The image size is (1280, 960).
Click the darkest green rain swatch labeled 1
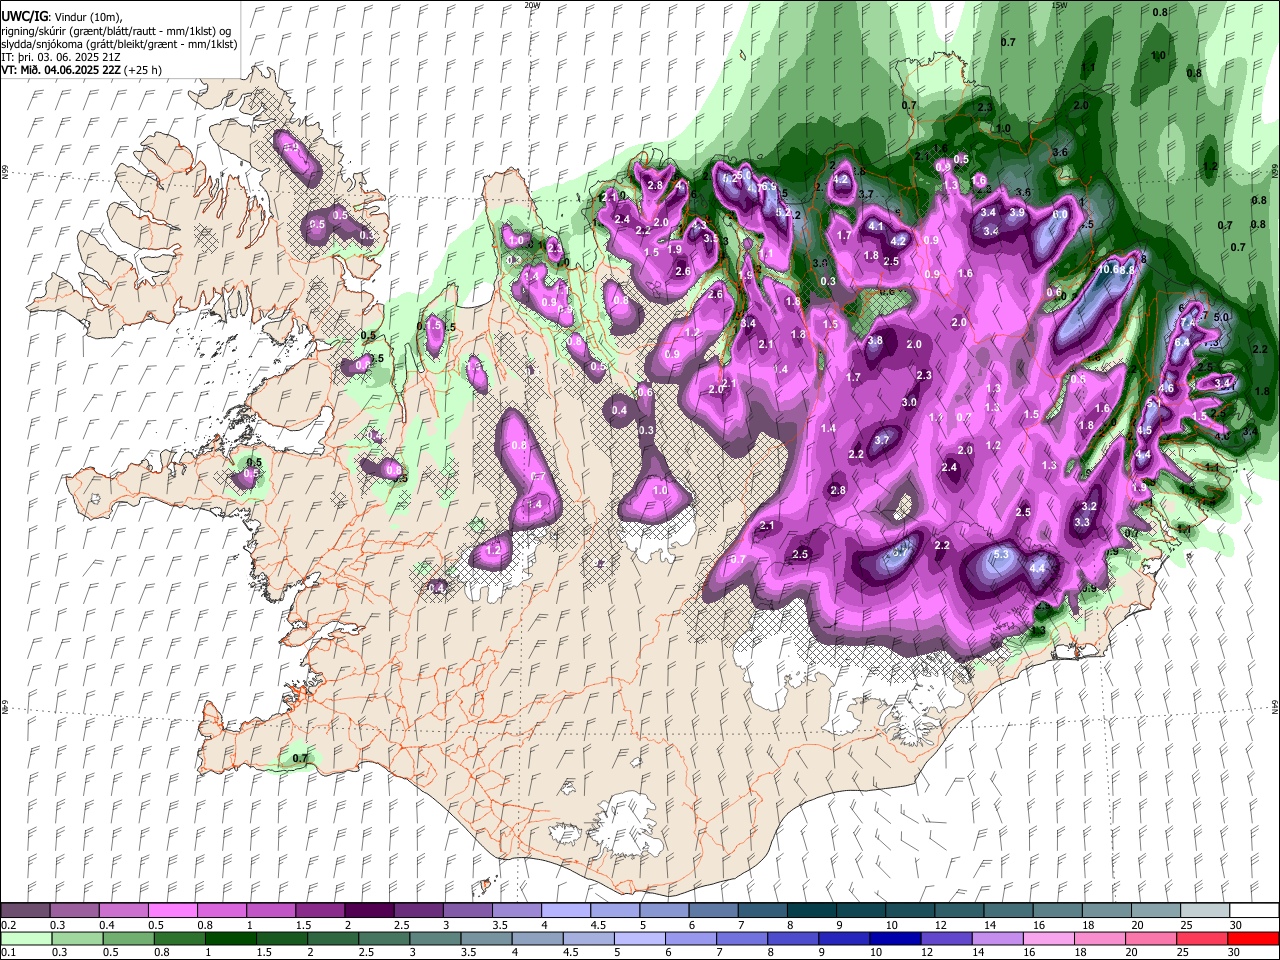pos(230,938)
